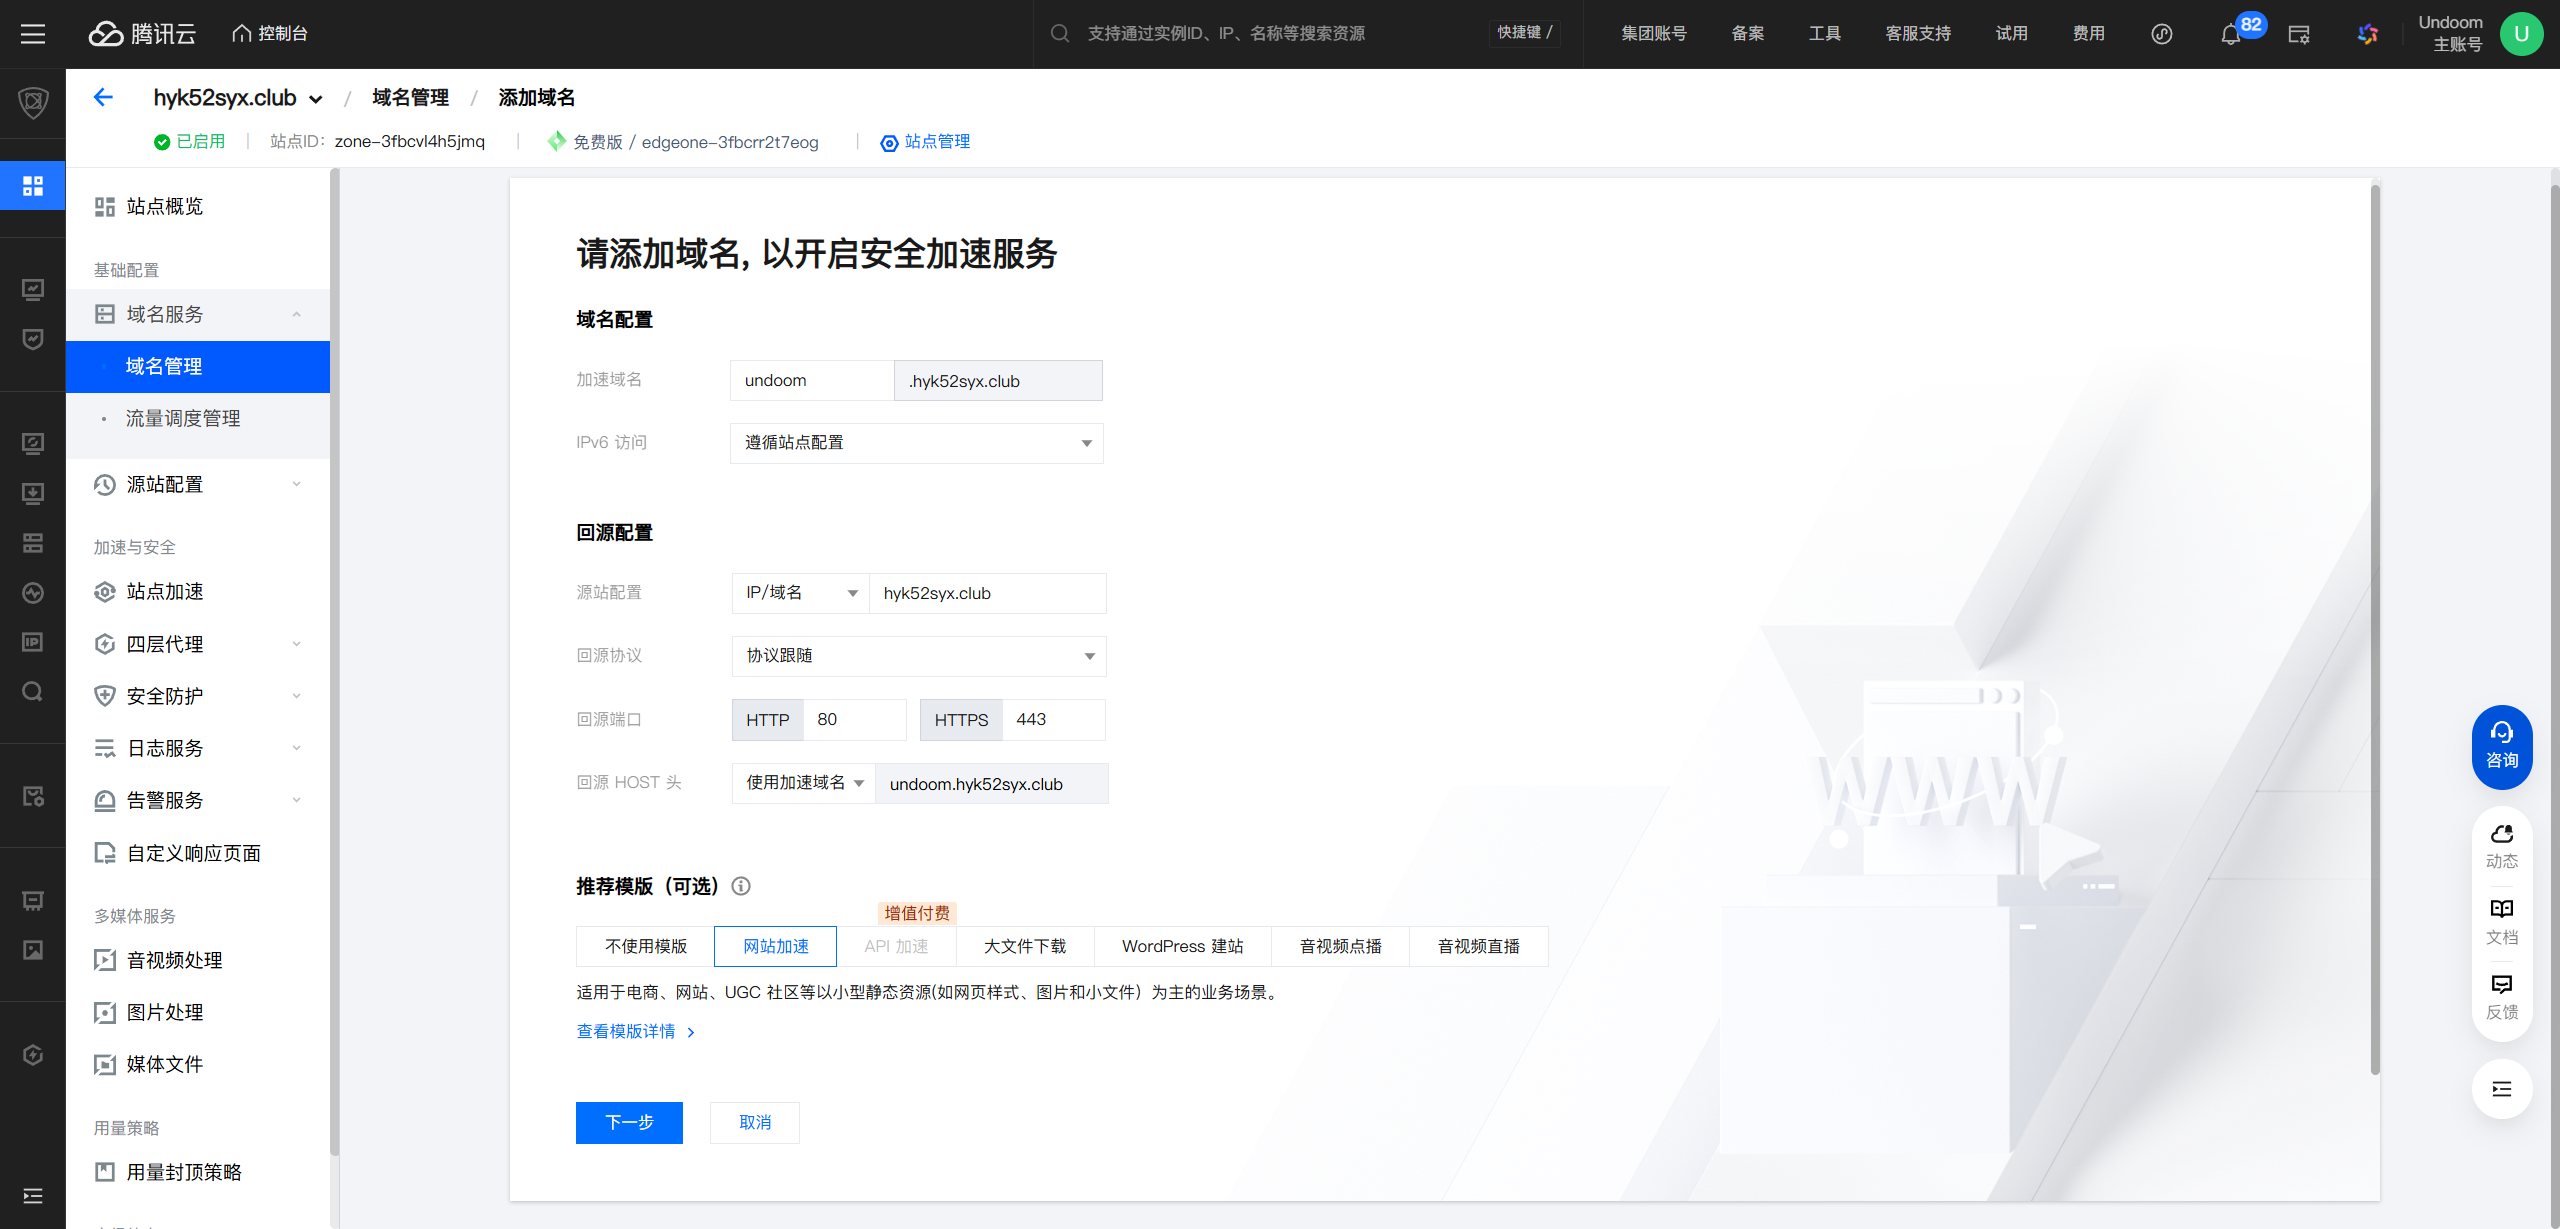Click the back arrow icon

[x=103, y=97]
